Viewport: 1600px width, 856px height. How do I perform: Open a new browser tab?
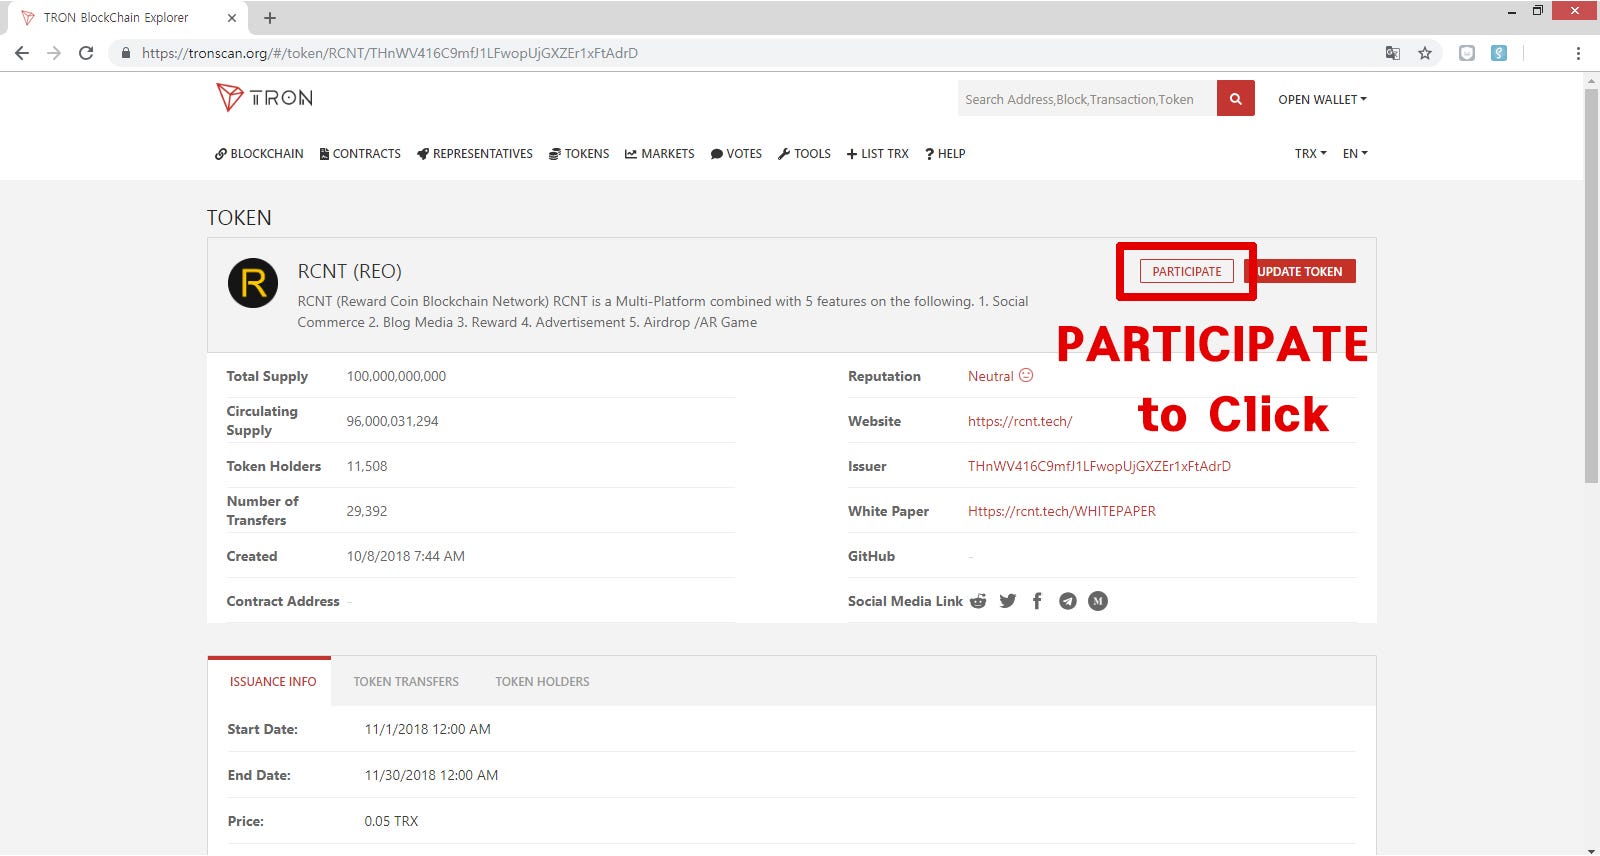270,18
